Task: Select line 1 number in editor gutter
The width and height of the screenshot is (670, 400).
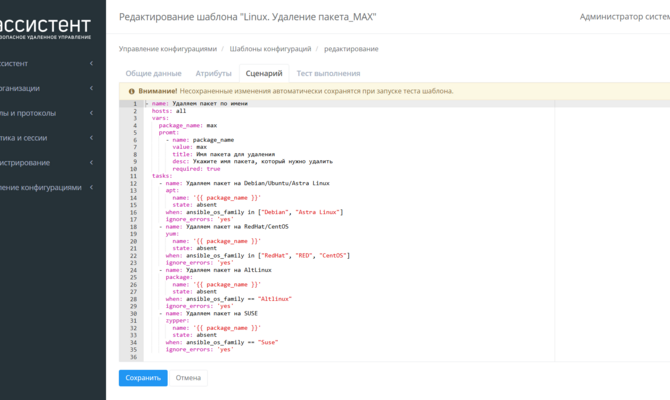Action: 135,104
